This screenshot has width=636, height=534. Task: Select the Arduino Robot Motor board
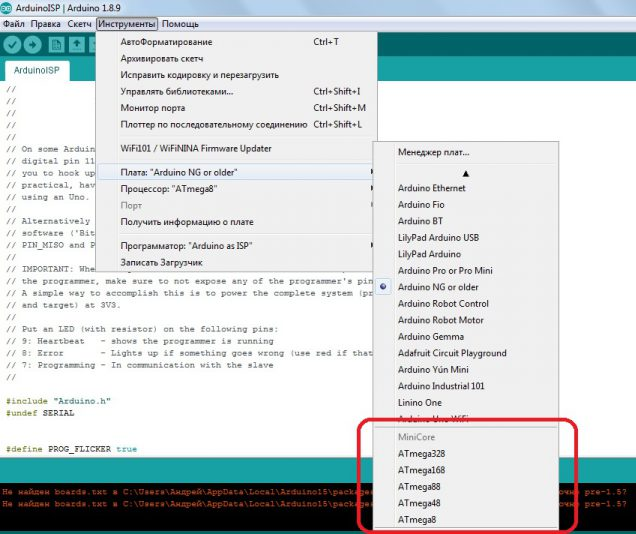[466, 320]
